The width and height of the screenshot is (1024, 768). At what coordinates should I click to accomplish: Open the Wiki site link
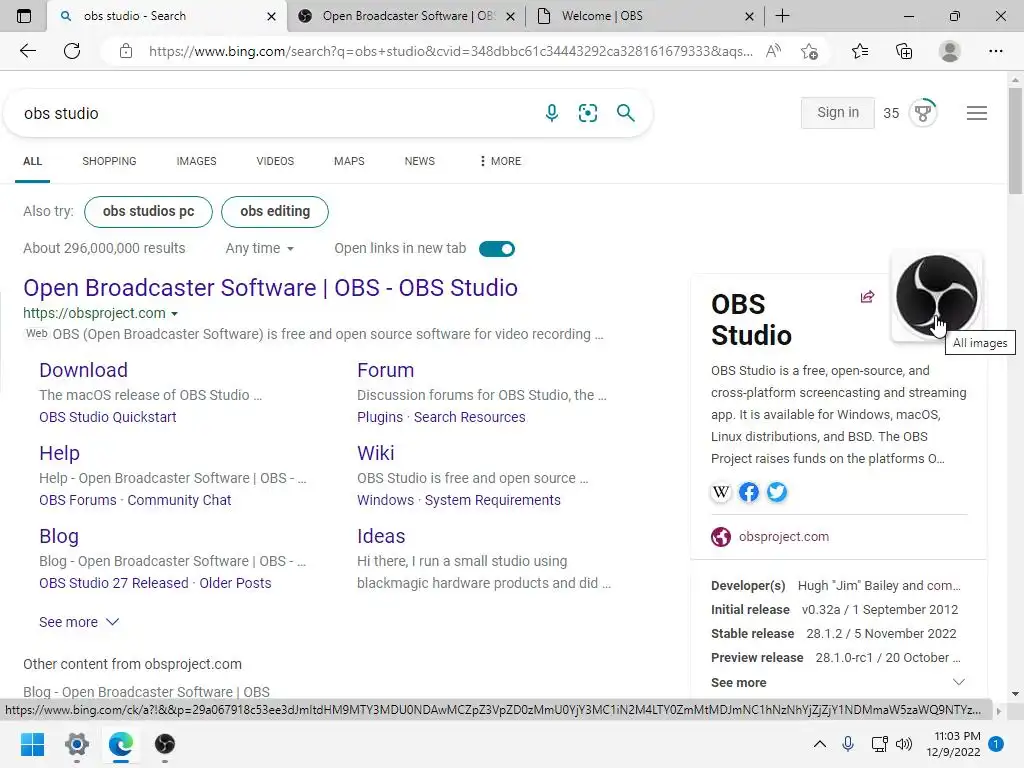pyautogui.click(x=376, y=453)
